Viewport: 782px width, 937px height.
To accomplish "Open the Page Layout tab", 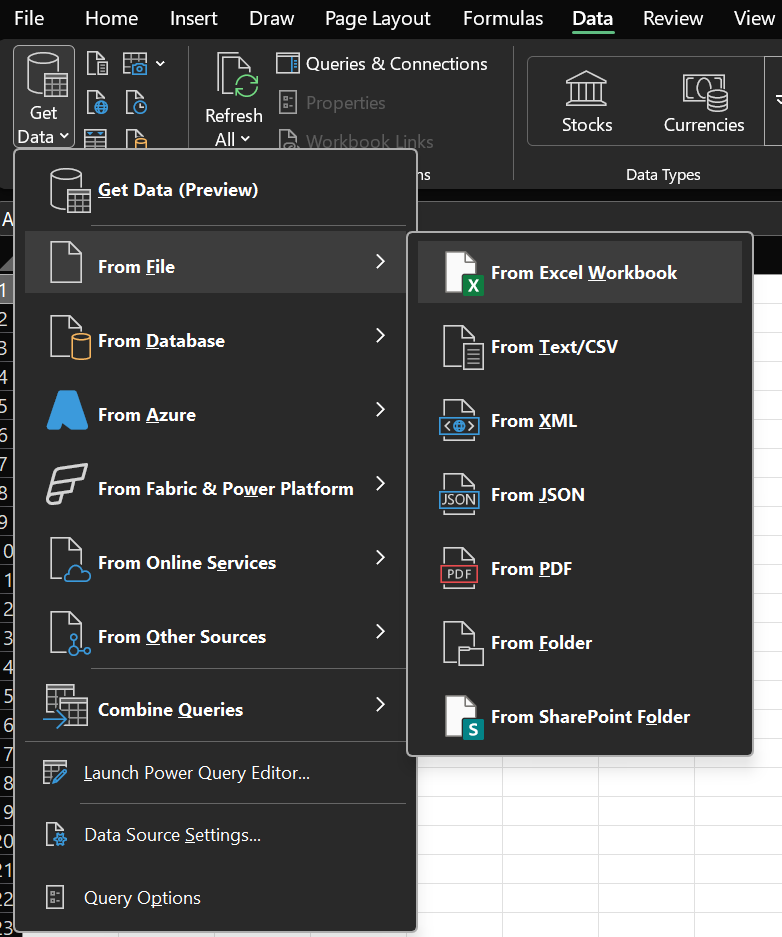I will (x=378, y=18).
